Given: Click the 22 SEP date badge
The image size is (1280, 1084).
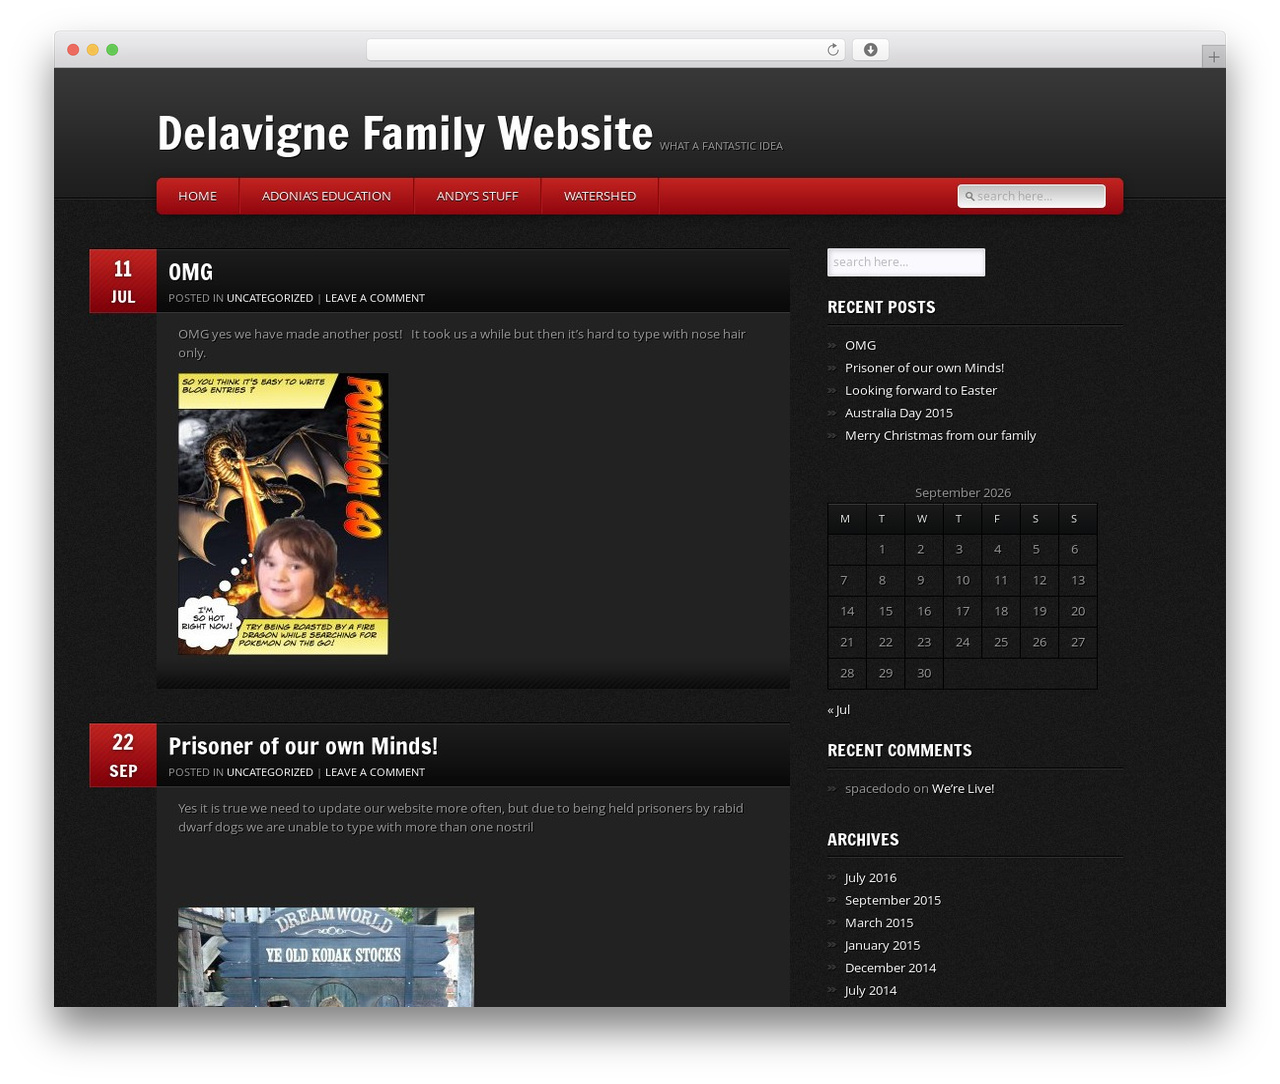Looking at the screenshot, I should click(123, 755).
